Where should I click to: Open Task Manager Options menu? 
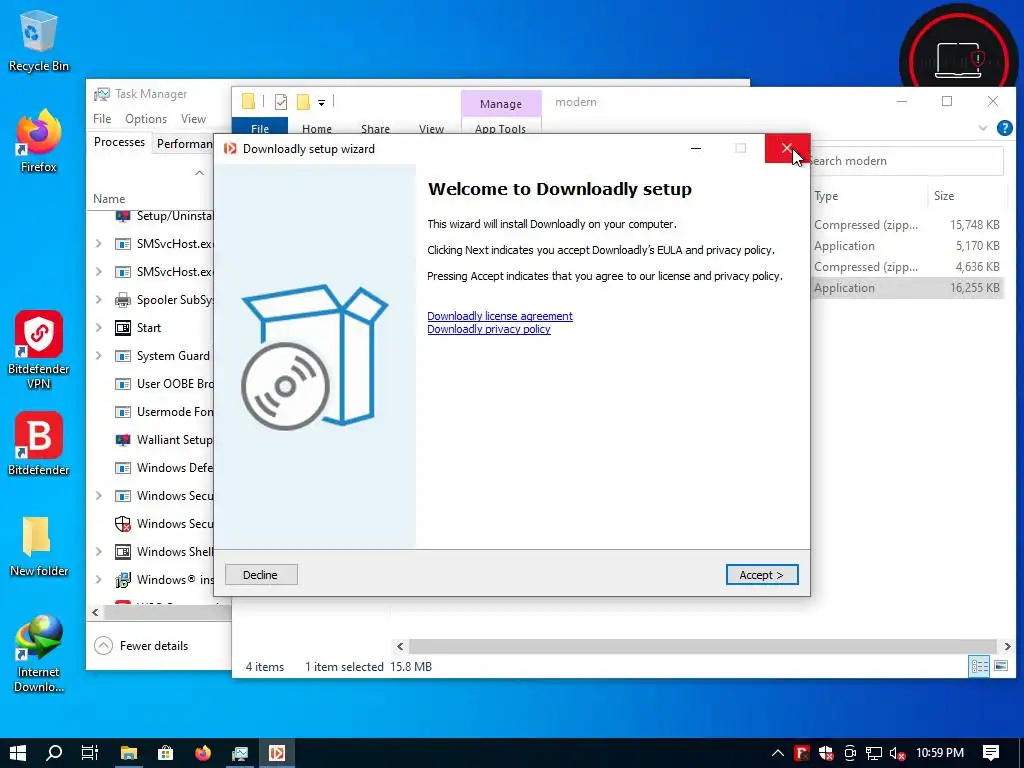[x=146, y=119]
